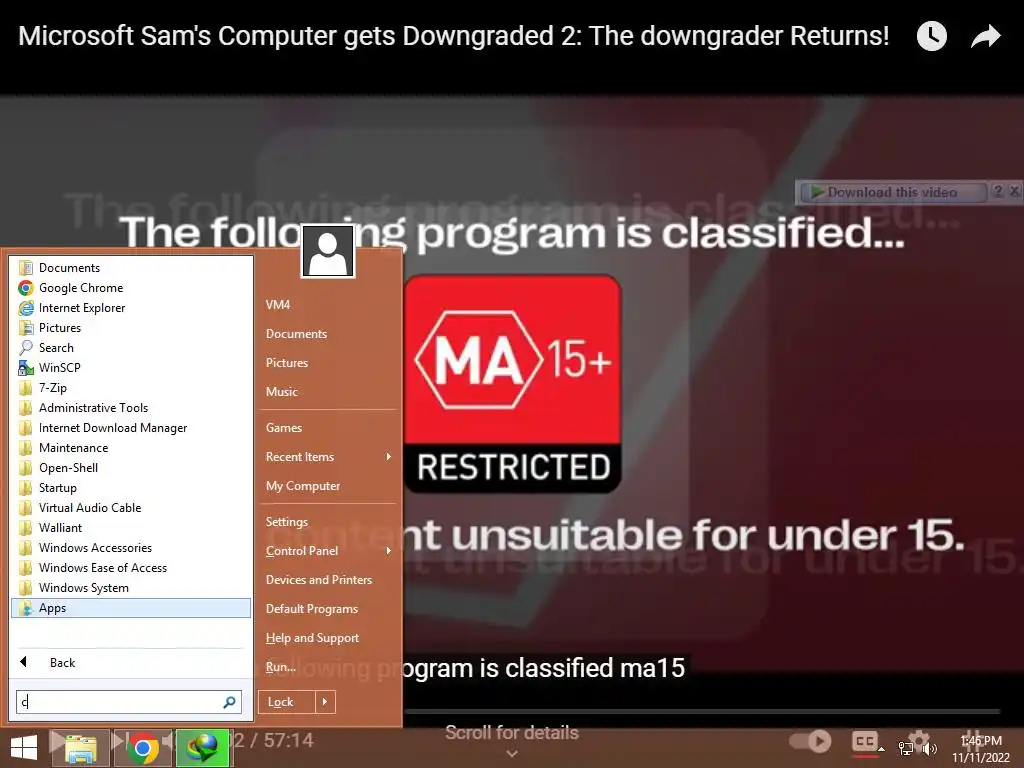The width and height of the screenshot is (1024, 768).
Task: Click the Share arrow icon
Action: click(x=985, y=36)
